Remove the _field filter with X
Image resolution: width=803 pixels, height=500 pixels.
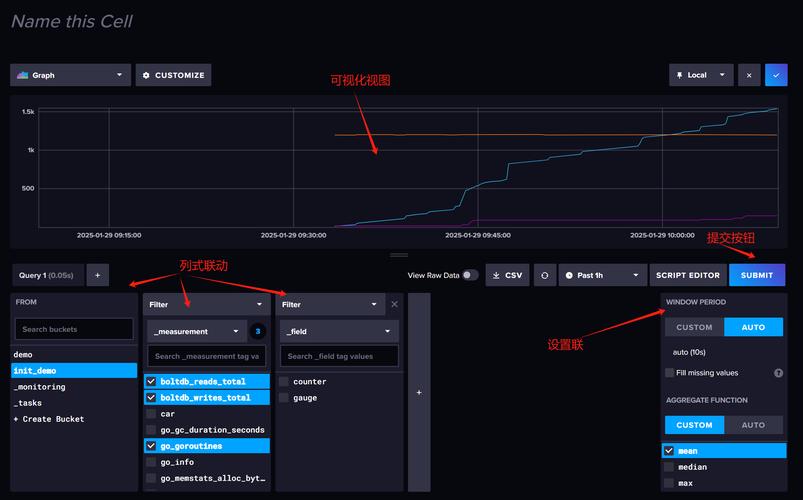click(x=394, y=304)
